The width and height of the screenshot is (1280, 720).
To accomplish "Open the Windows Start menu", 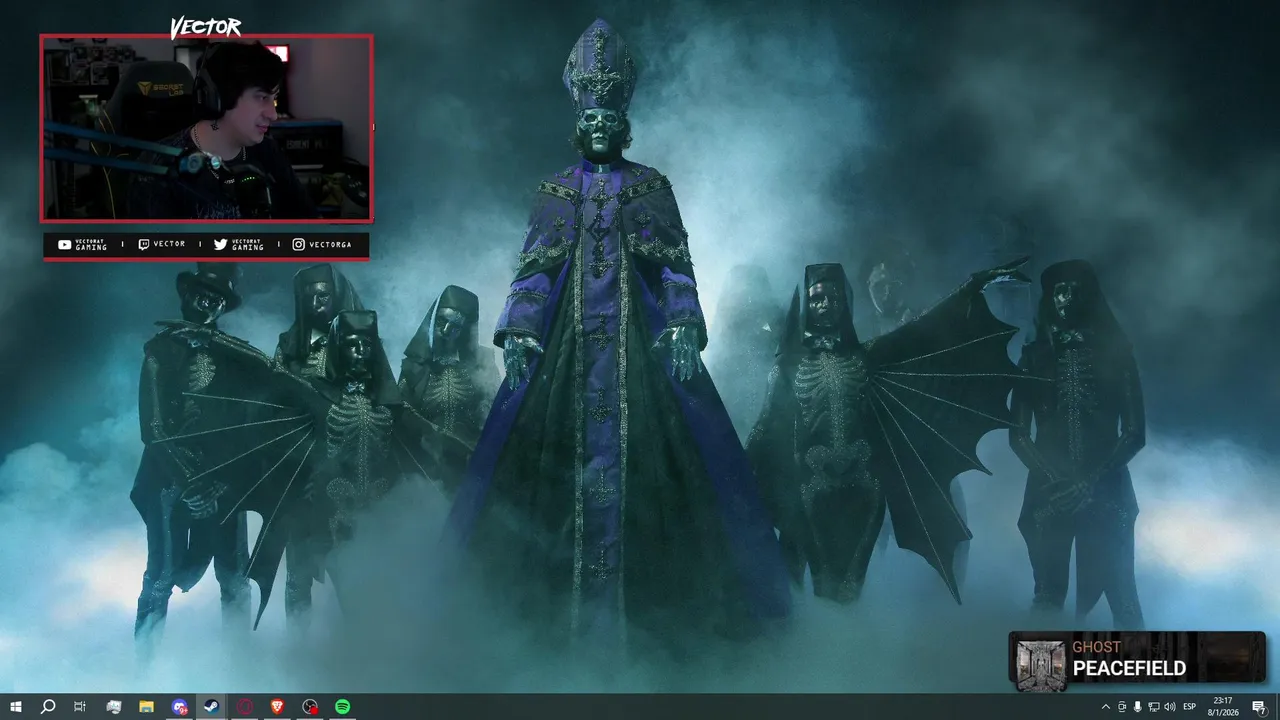I will (15, 706).
